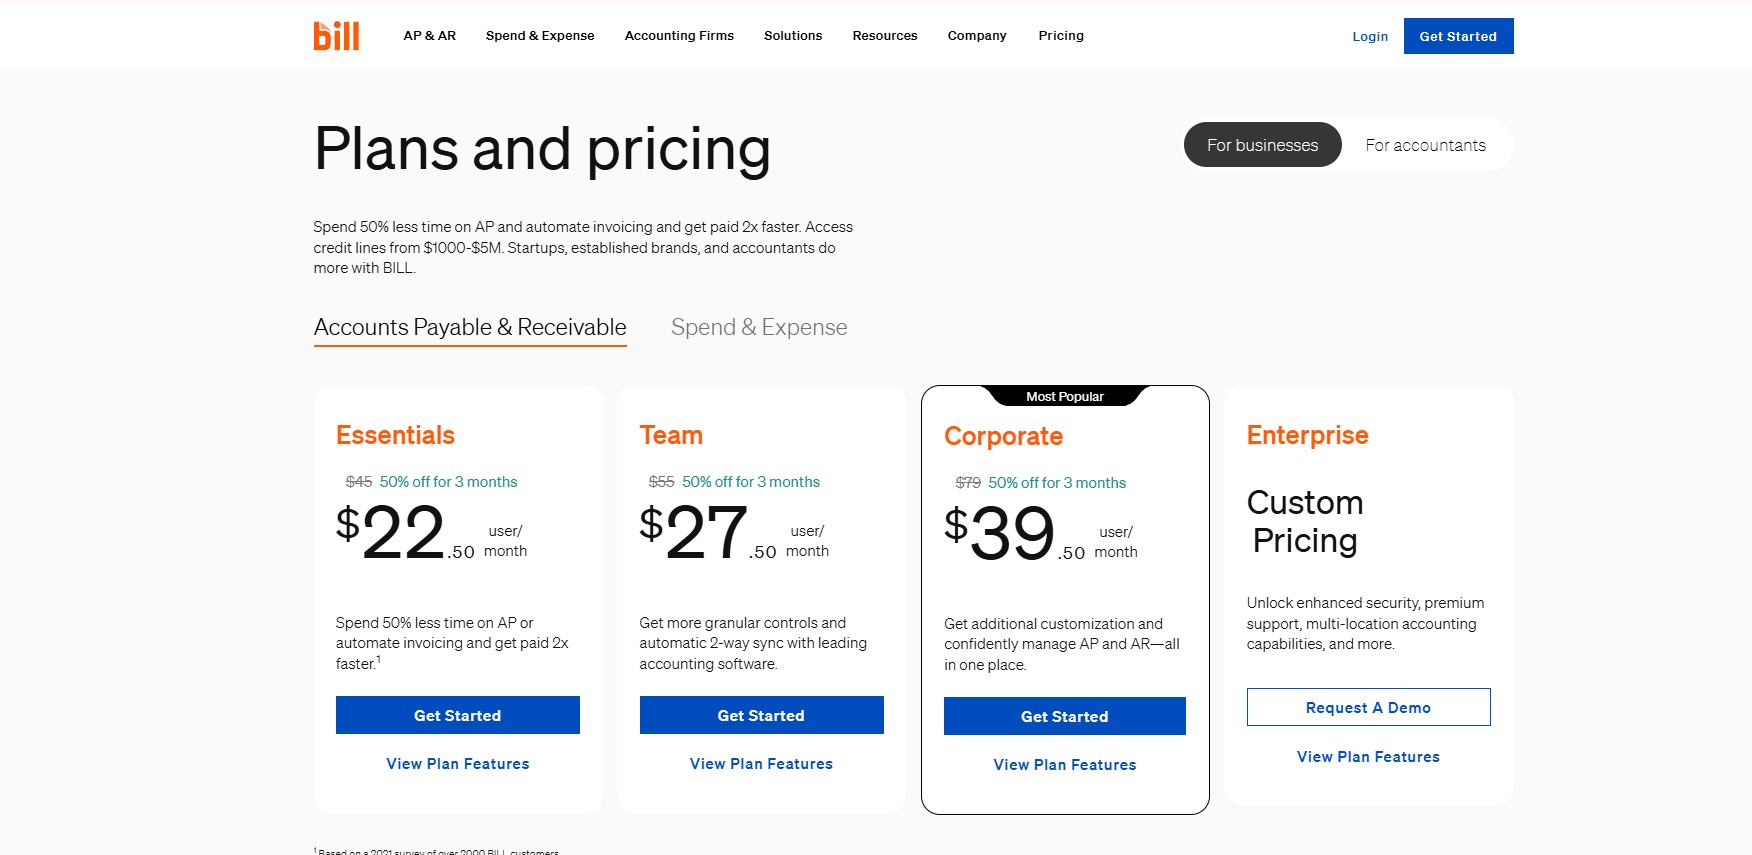Get started with Team plan

761,715
